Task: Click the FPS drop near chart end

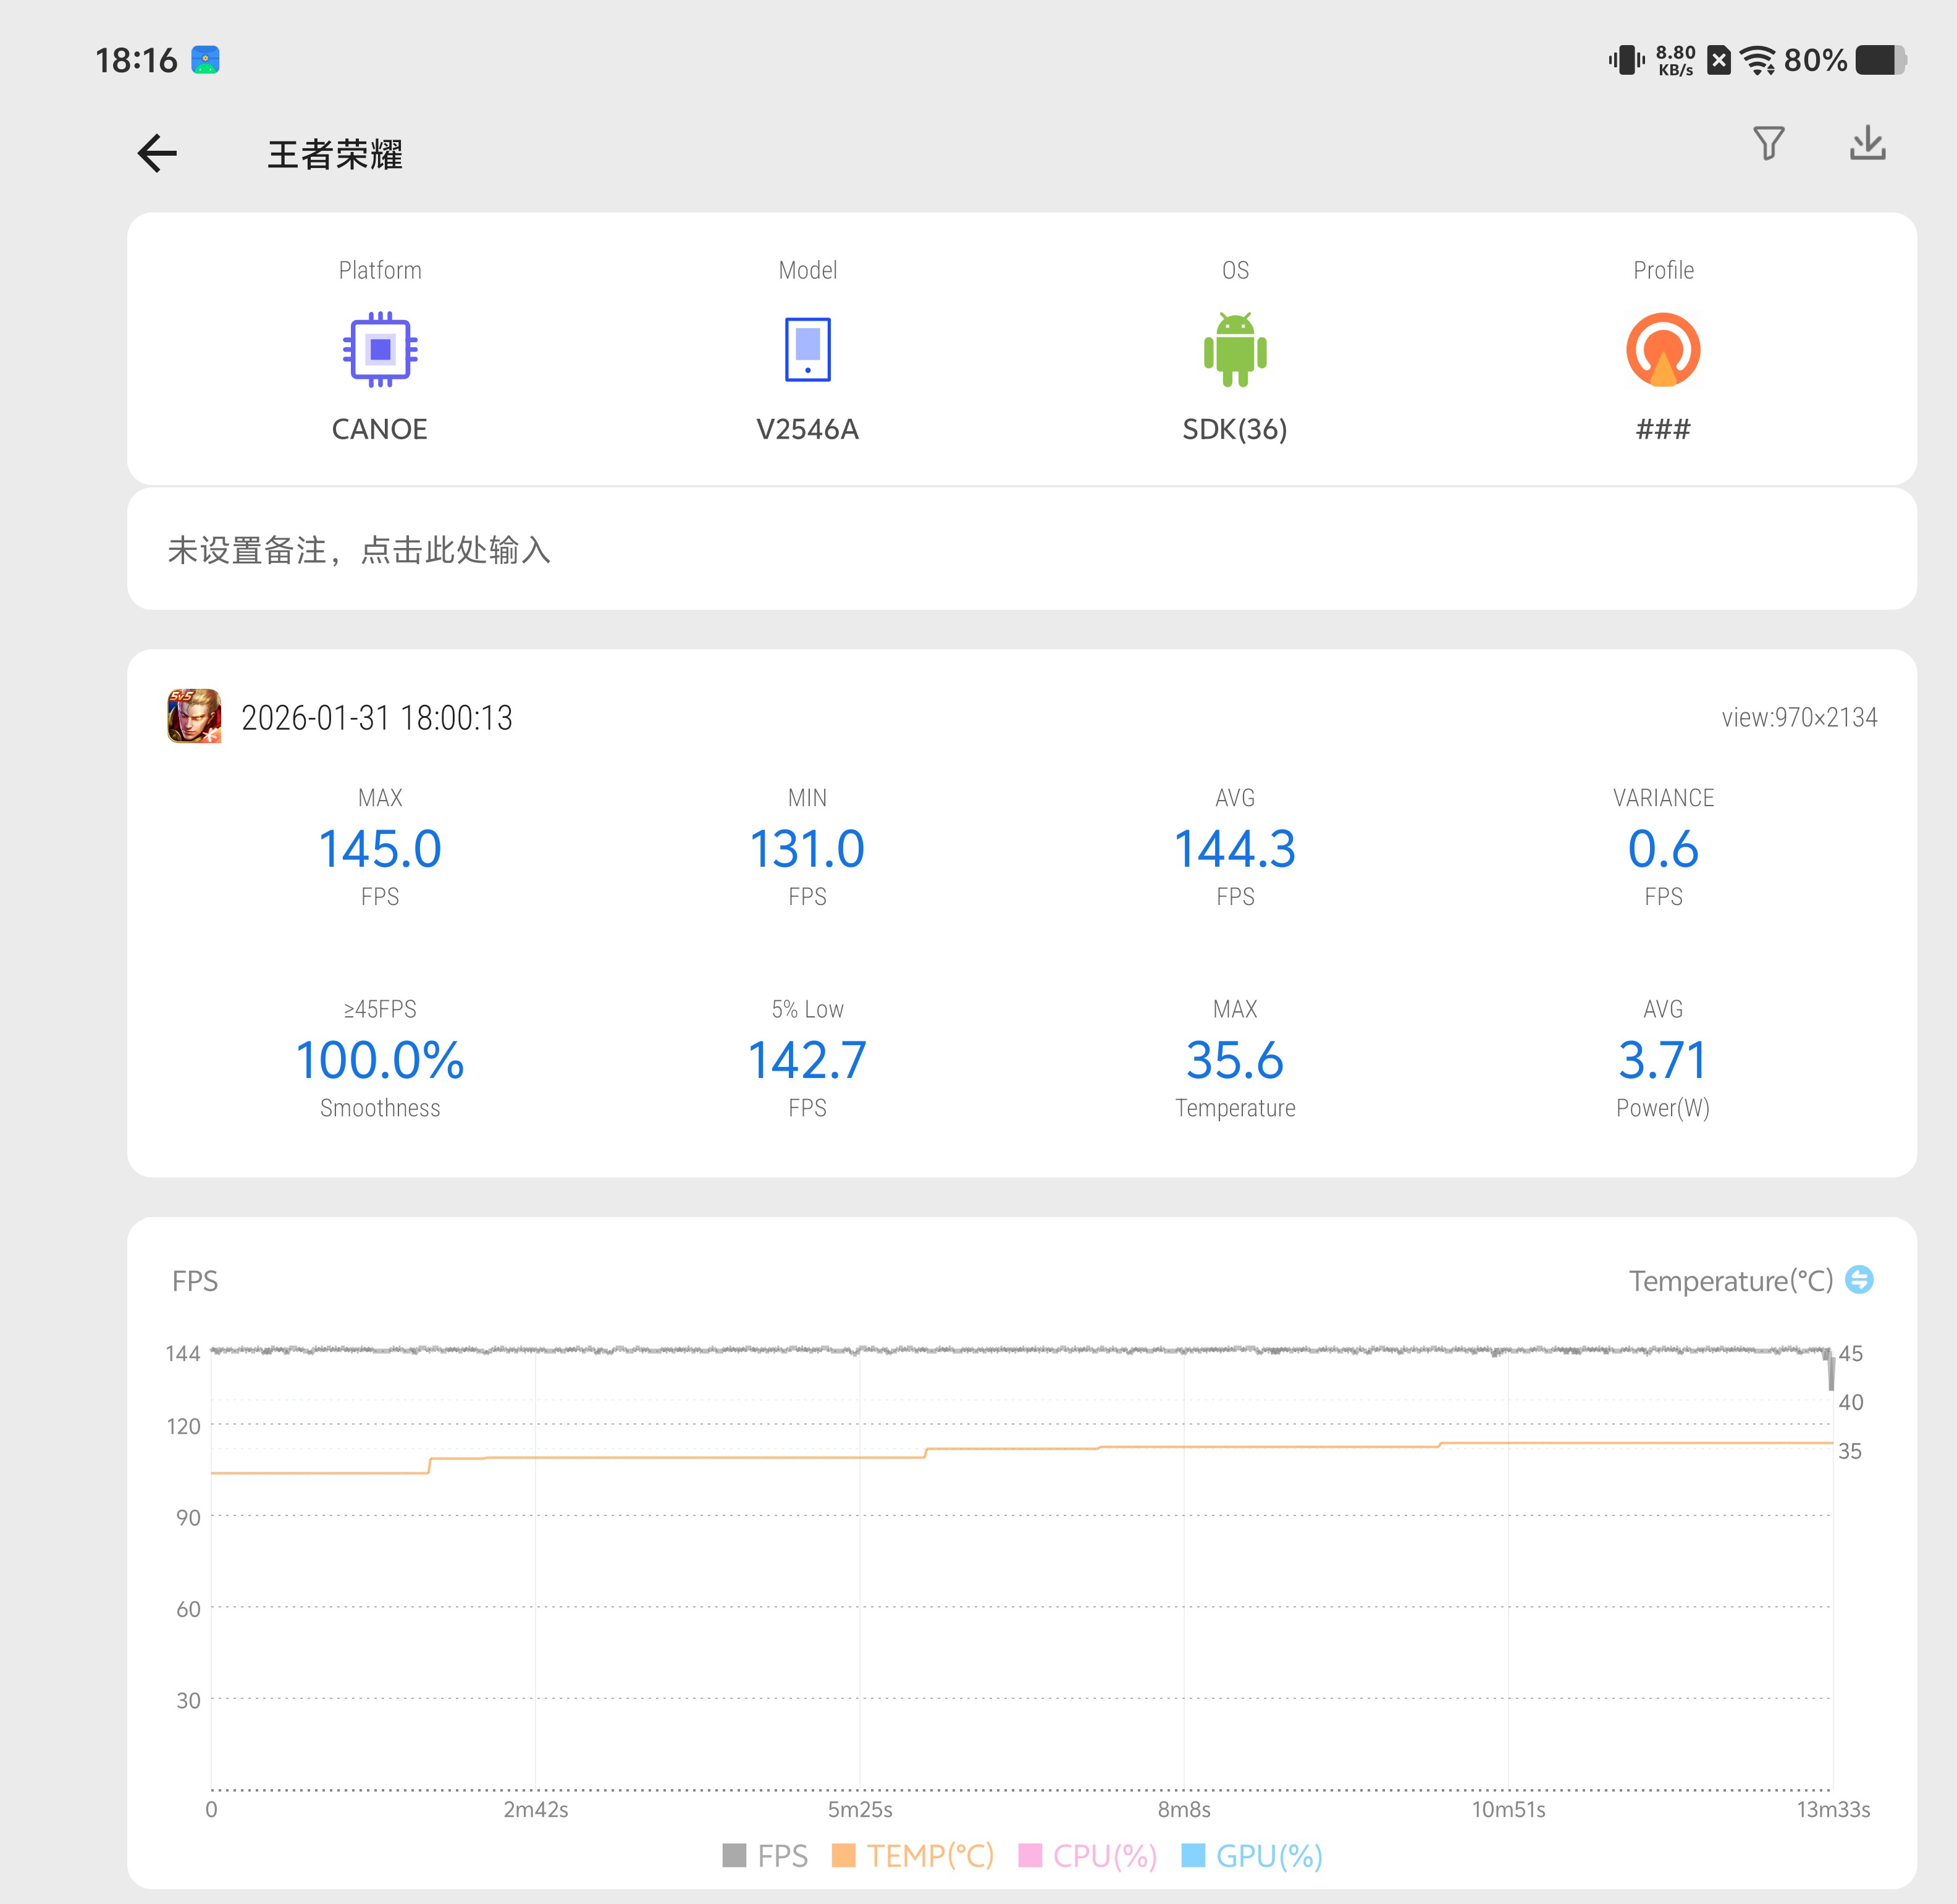Action: (x=1830, y=1372)
